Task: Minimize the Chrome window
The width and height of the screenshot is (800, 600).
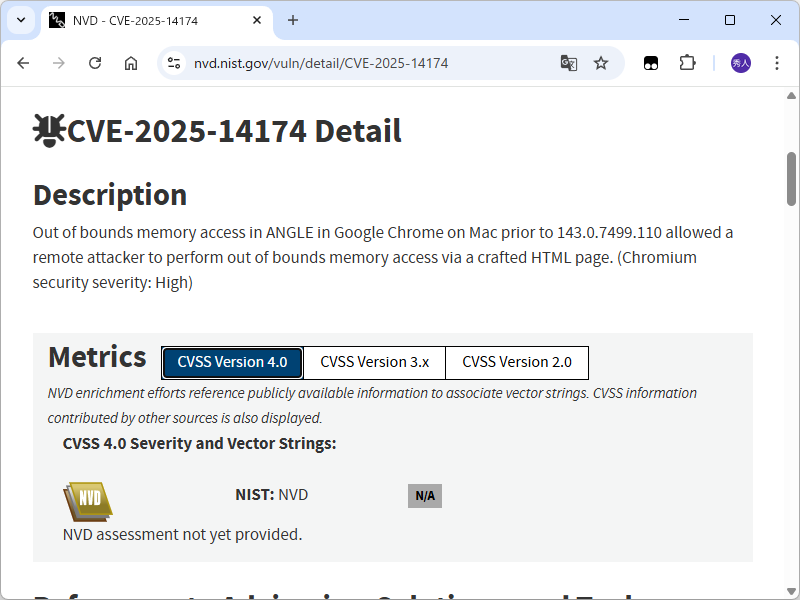Action: [684, 20]
